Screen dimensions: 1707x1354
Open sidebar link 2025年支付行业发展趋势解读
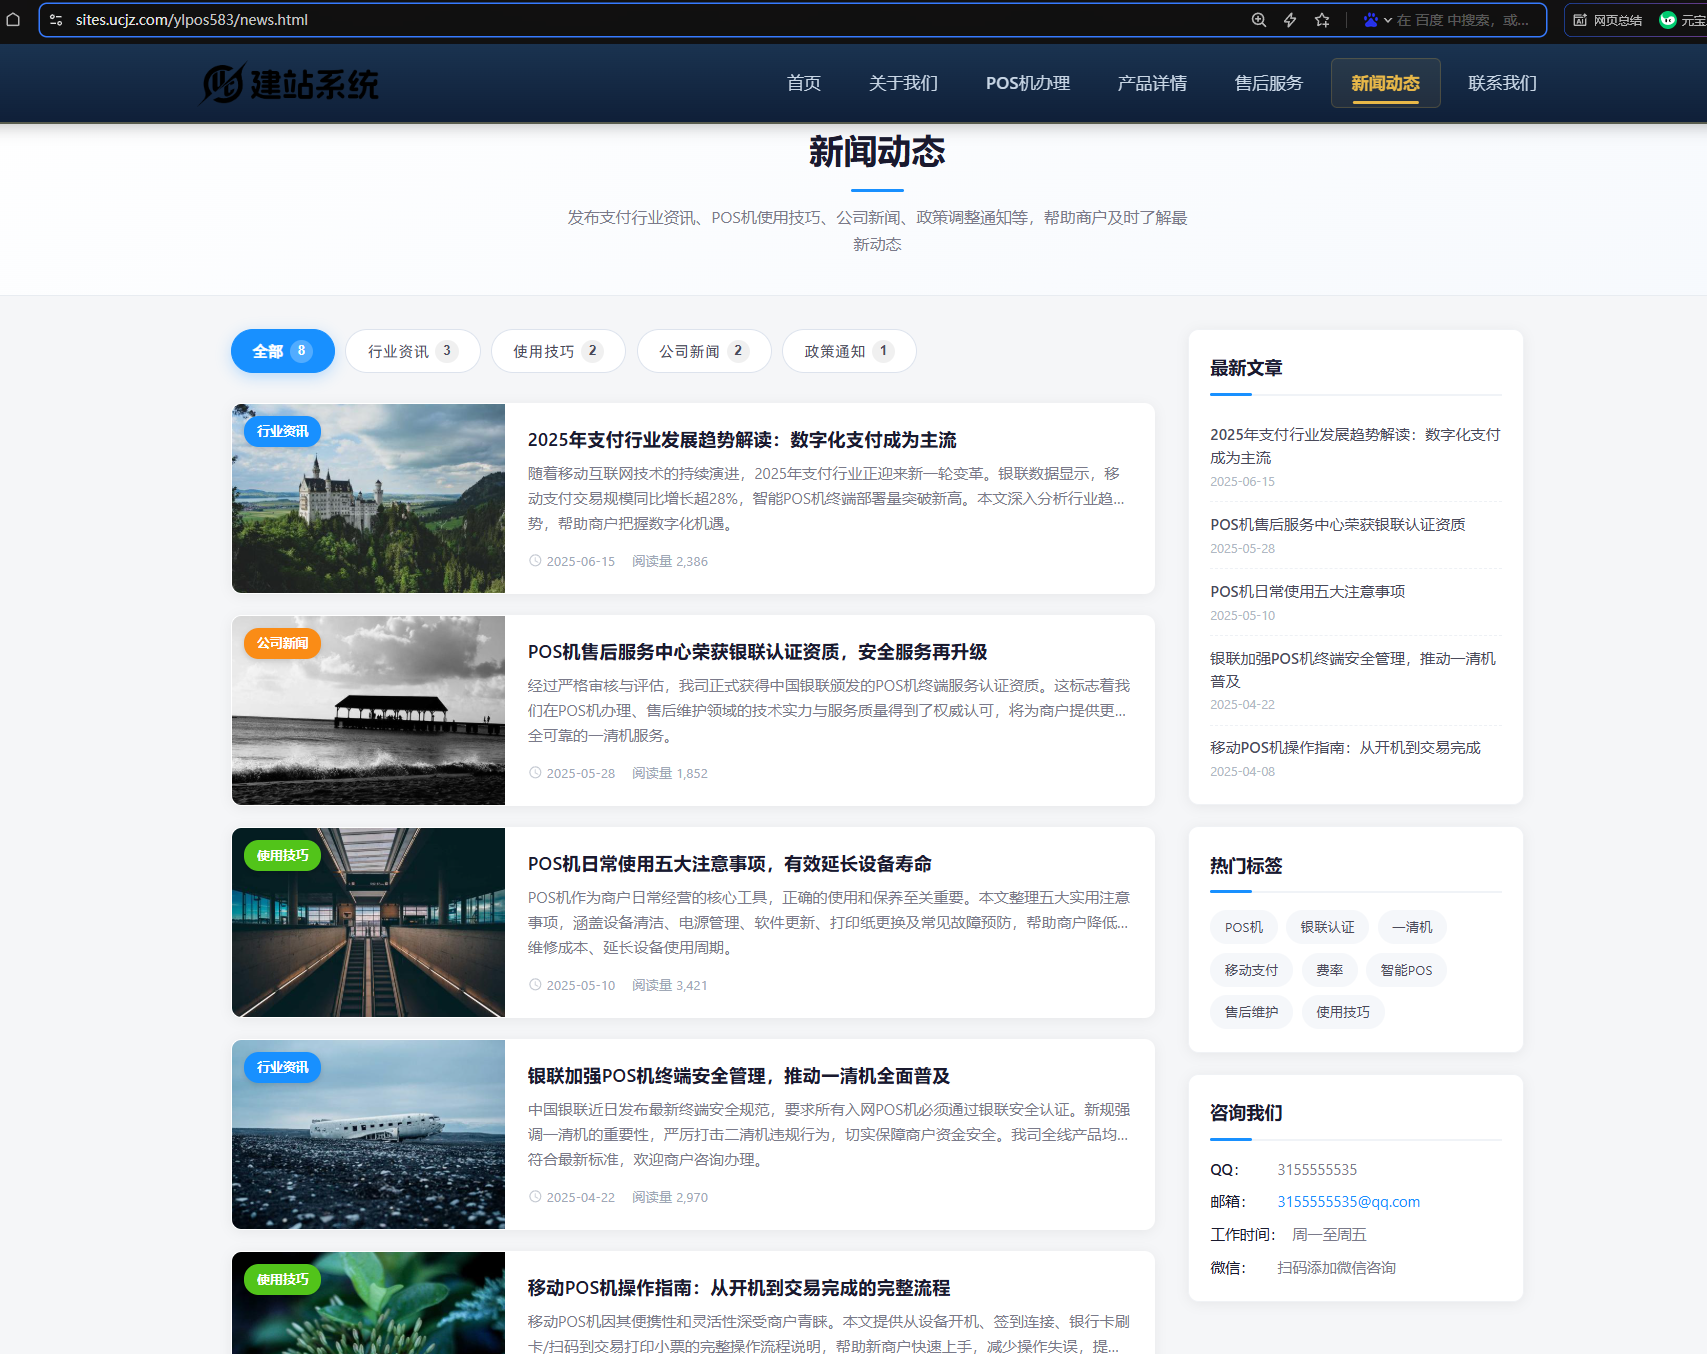point(1355,446)
